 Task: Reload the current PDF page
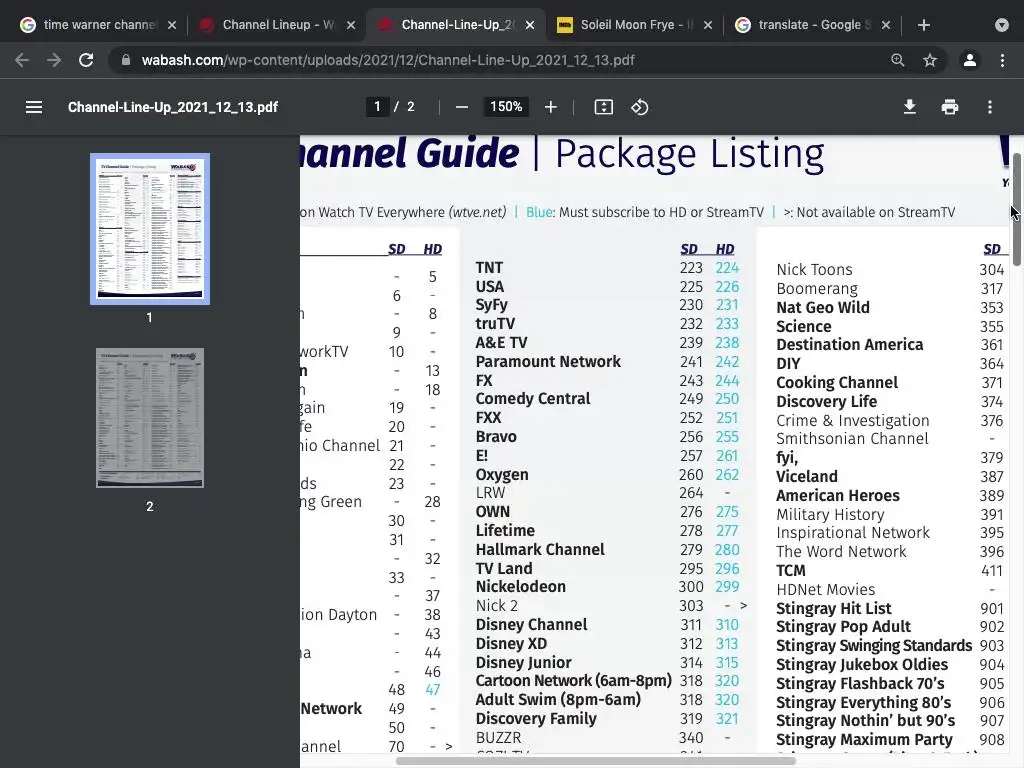tap(86, 60)
